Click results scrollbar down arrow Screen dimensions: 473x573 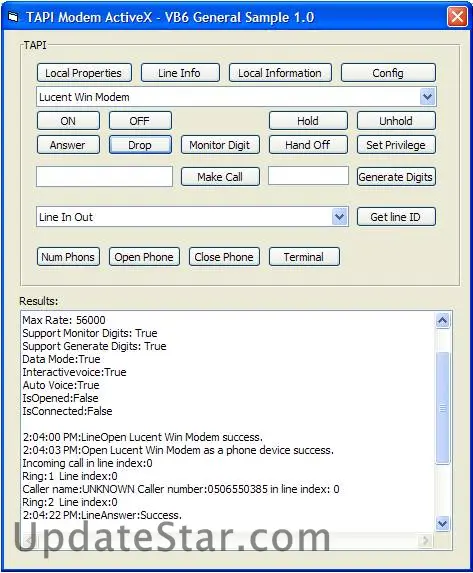click(x=443, y=523)
